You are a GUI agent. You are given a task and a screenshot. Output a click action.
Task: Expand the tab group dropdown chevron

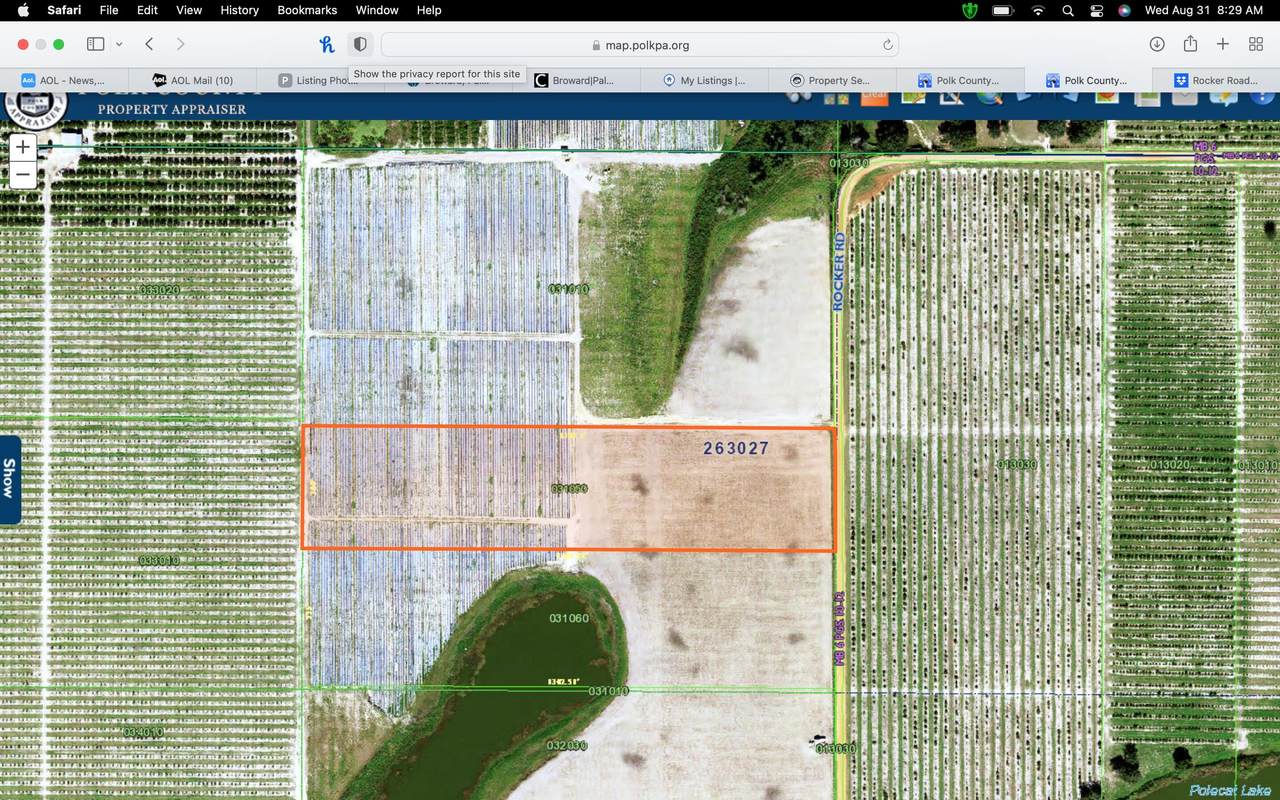coord(119,44)
